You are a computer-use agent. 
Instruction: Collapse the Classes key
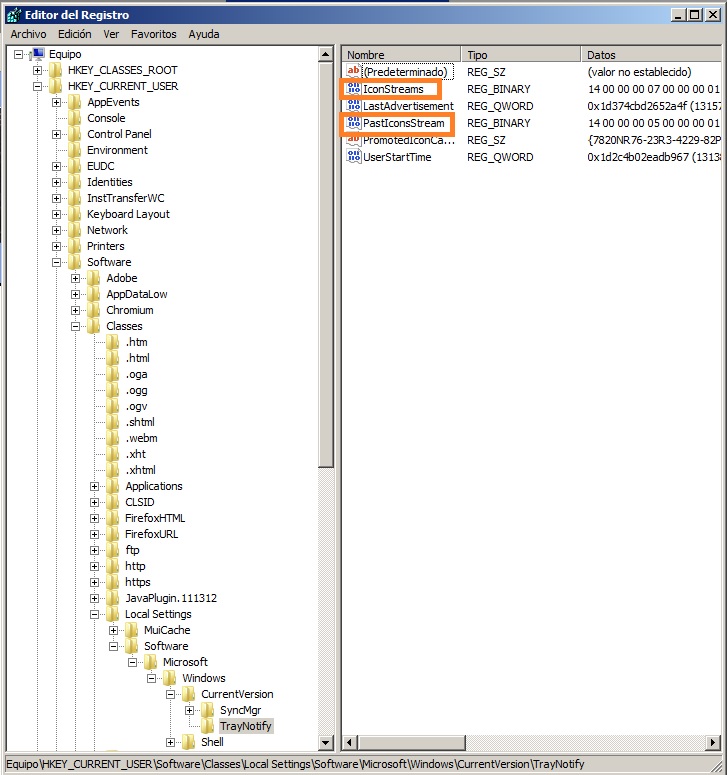click(75, 326)
